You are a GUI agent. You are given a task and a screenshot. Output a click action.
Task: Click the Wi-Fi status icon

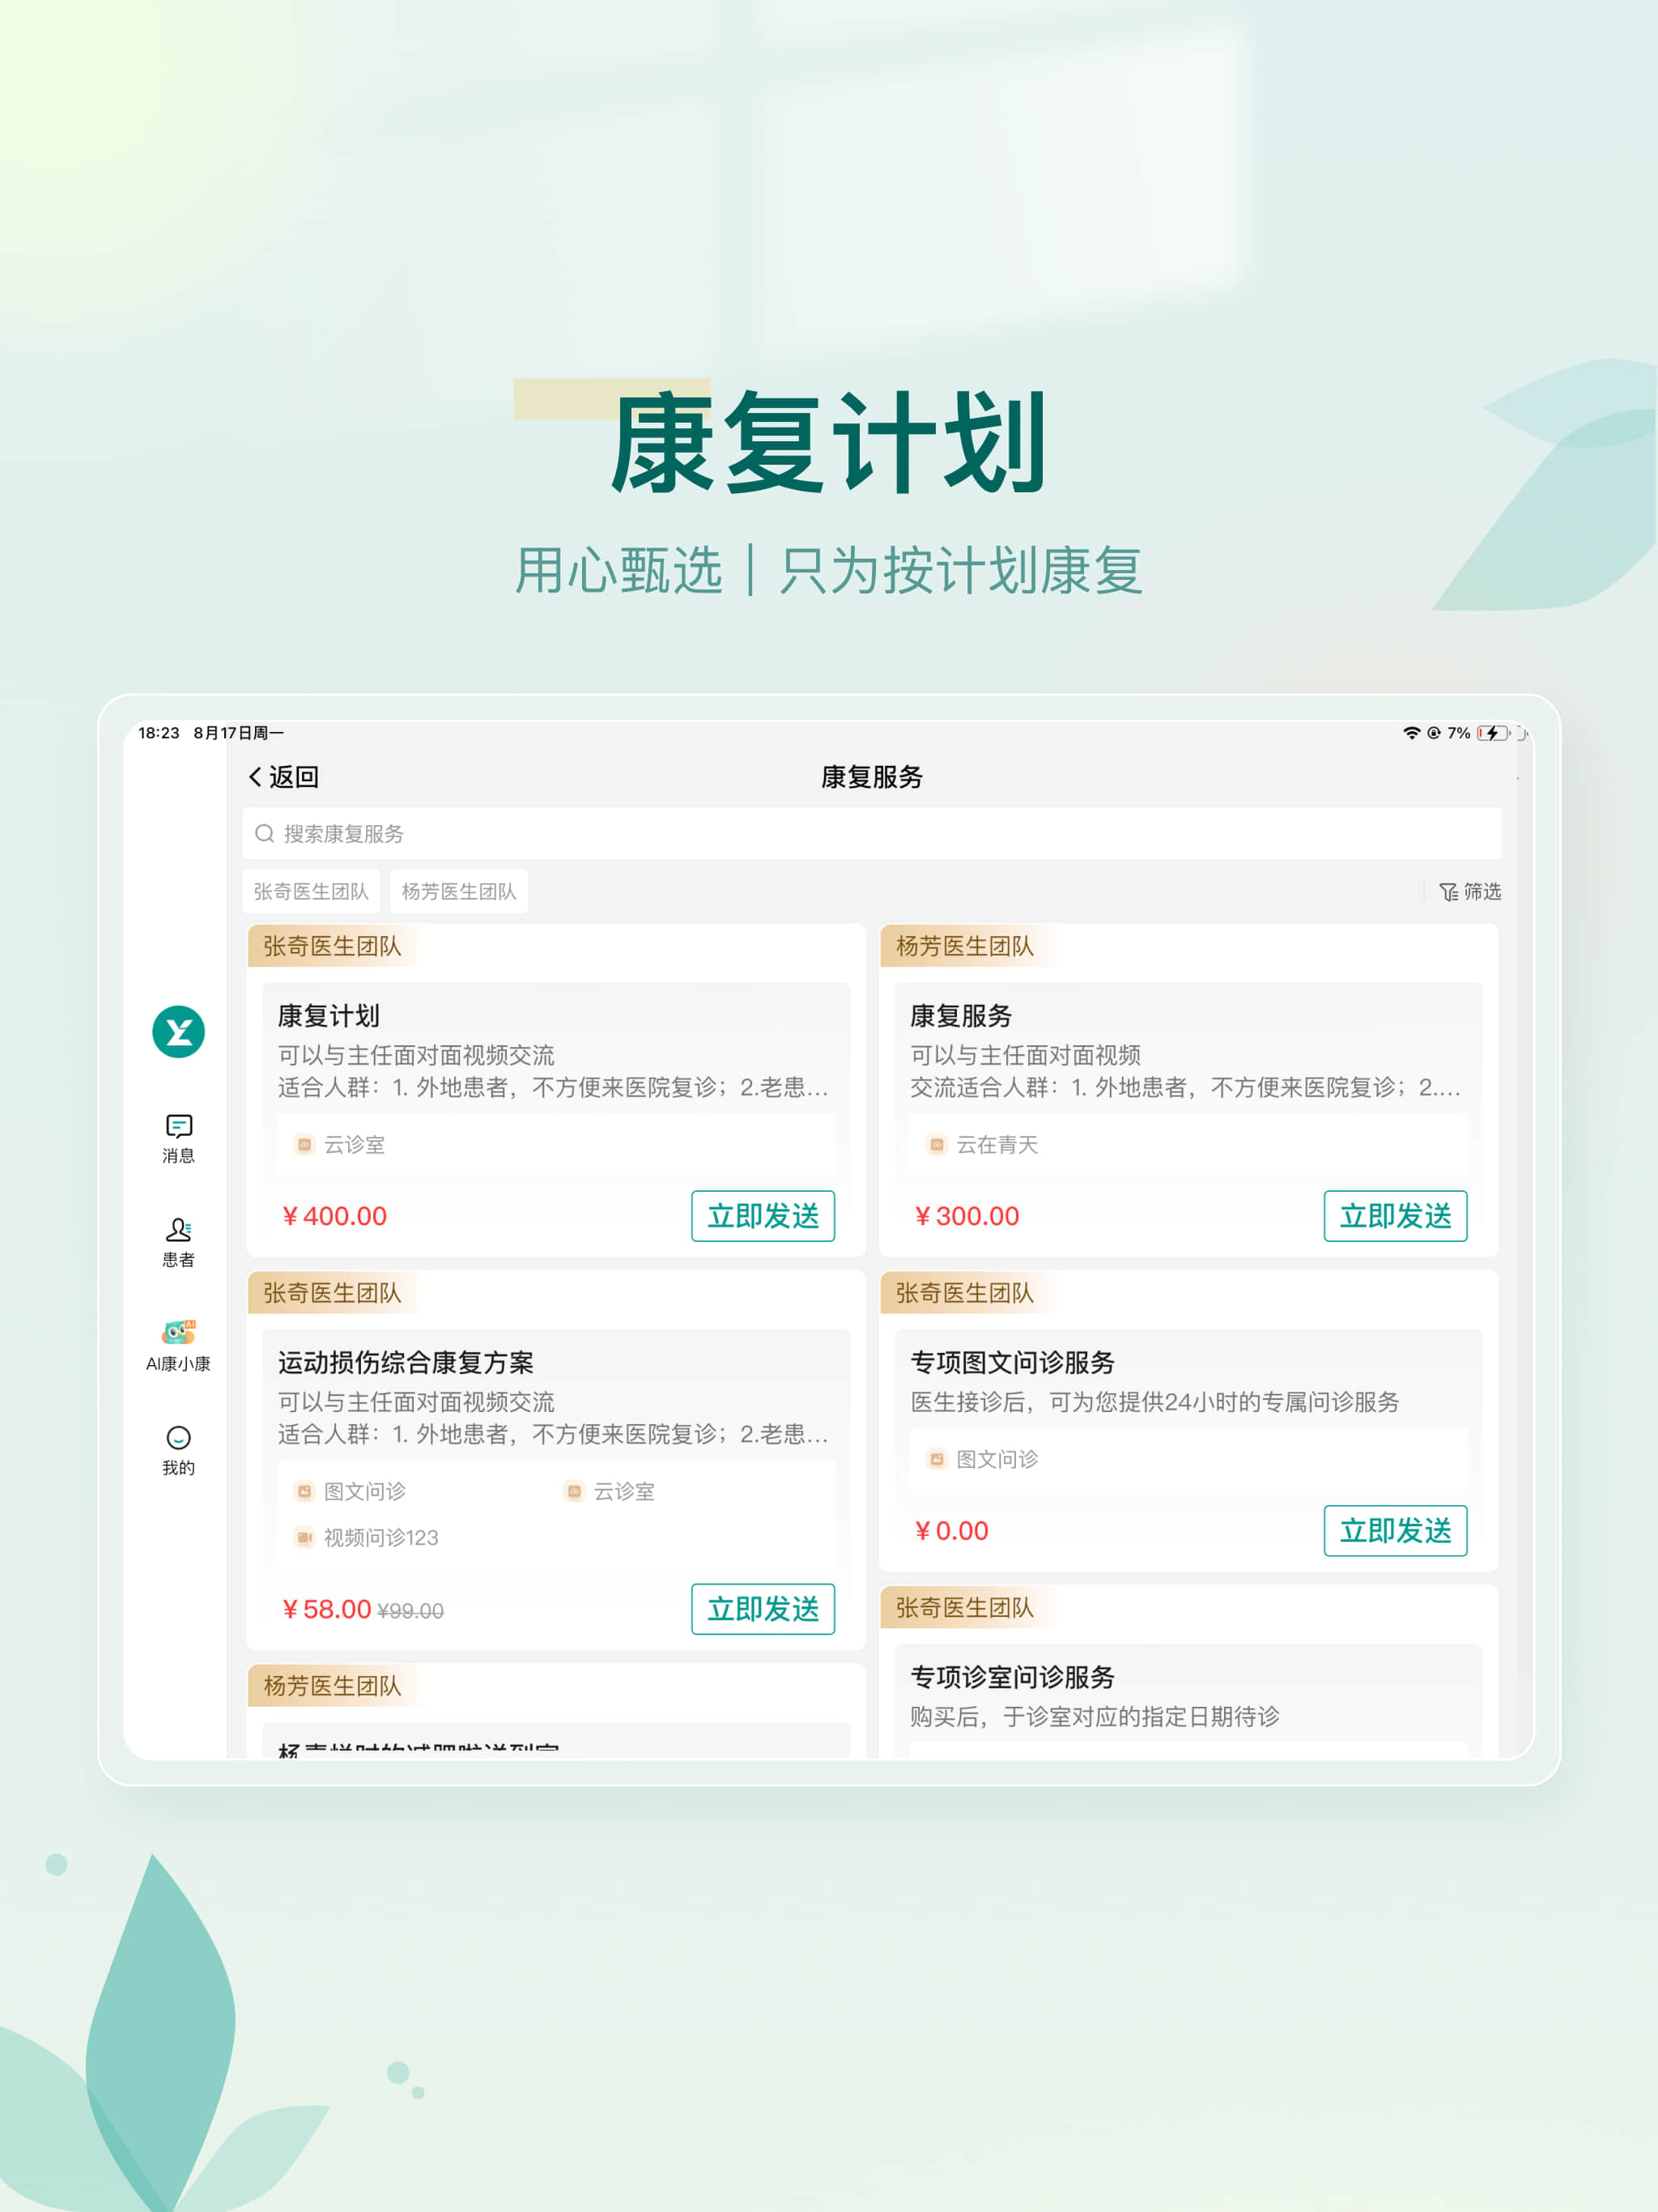1411,733
